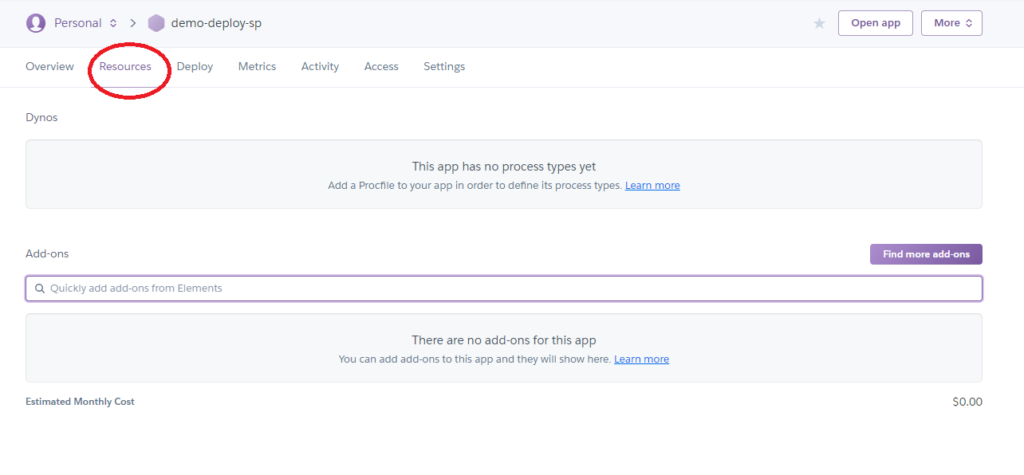
Task: Switch to the Access tab
Action: pos(381,66)
